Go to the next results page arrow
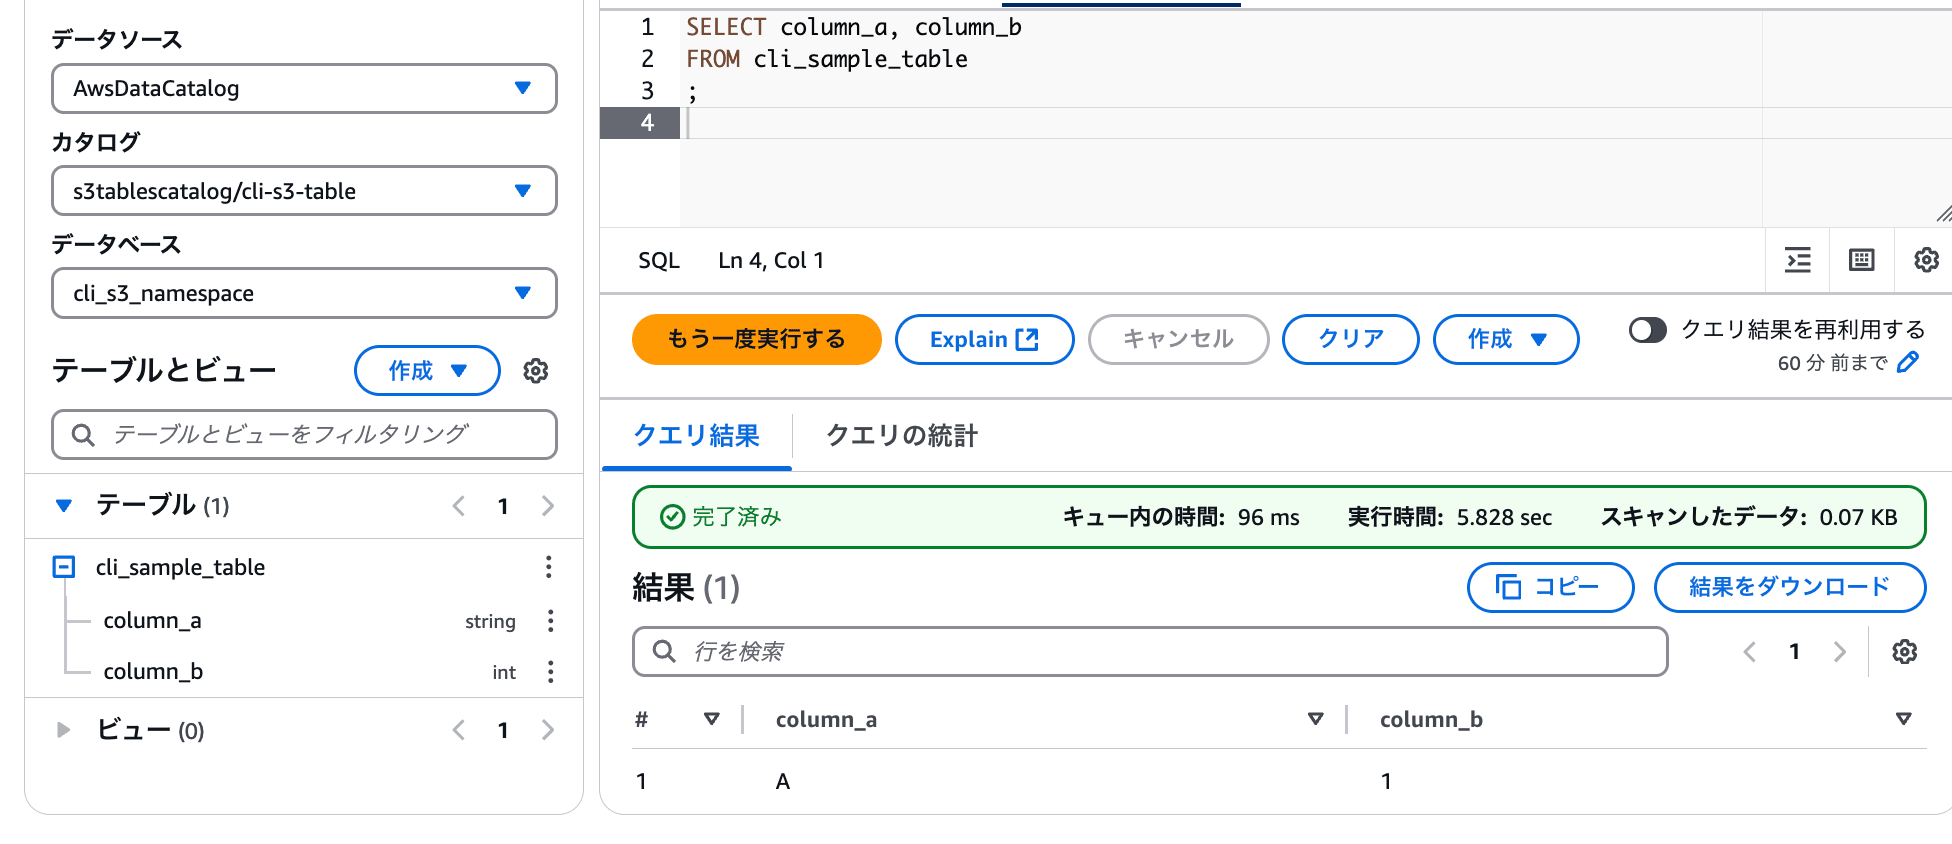1952x844 pixels. (1840, 652)
